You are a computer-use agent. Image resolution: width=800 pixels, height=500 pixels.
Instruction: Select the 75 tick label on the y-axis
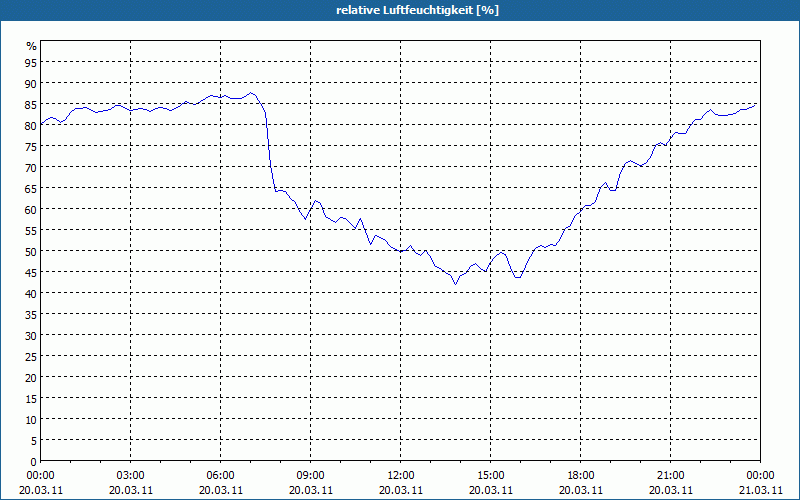coord(30,146)
